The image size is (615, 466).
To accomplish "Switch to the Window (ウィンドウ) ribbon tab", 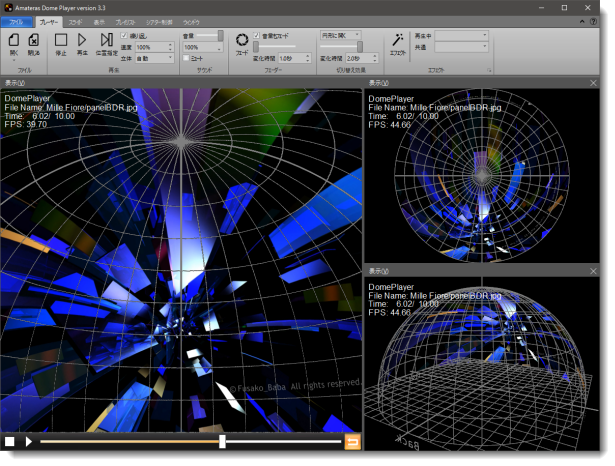I will [191, 22].
